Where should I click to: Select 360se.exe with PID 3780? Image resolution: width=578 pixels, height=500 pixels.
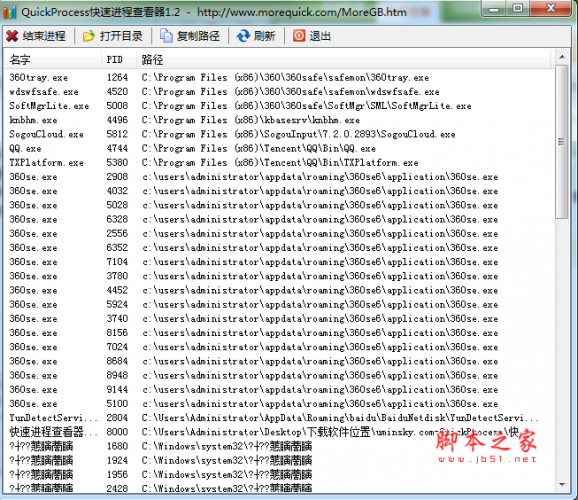[x=279, y=276]
